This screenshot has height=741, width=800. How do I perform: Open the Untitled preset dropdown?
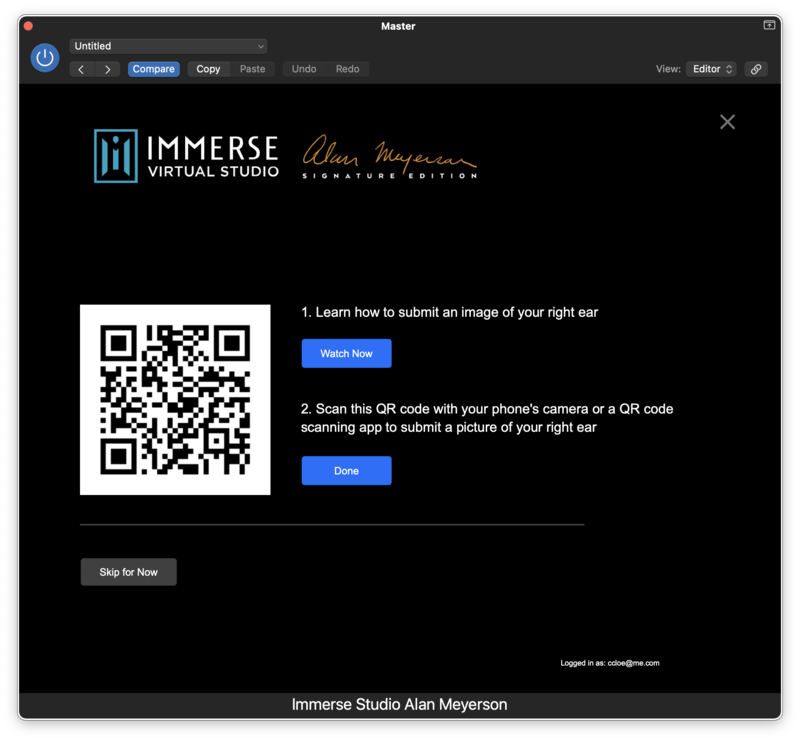coord(168,46)
